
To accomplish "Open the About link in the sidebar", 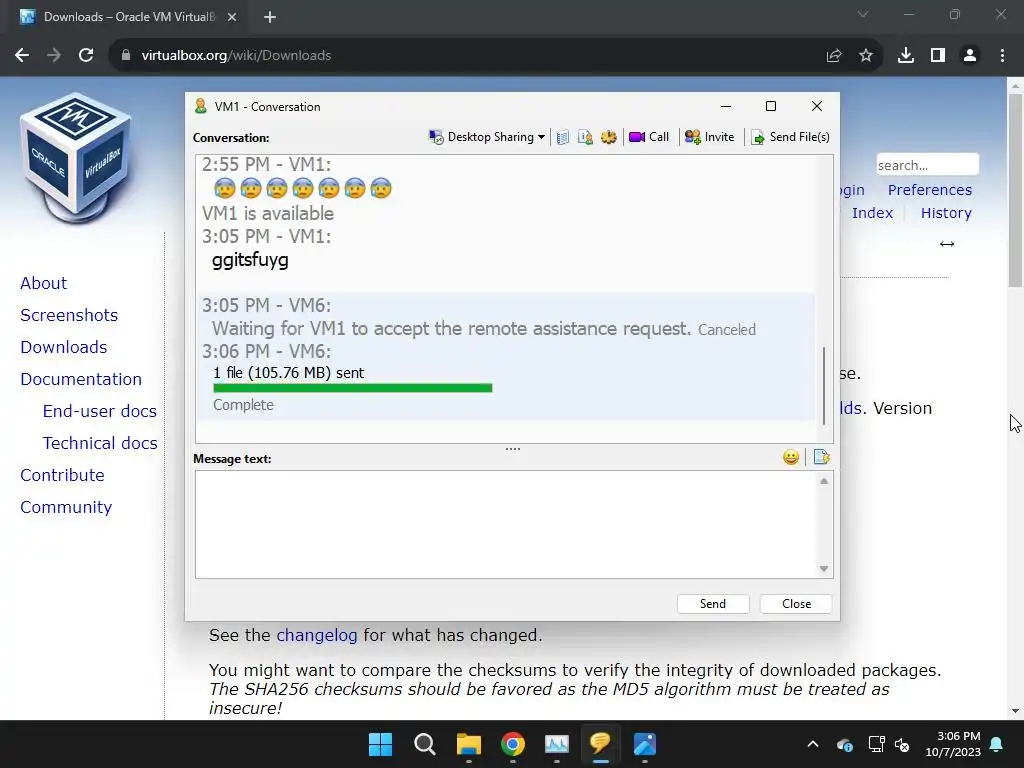I will (43, 283).
